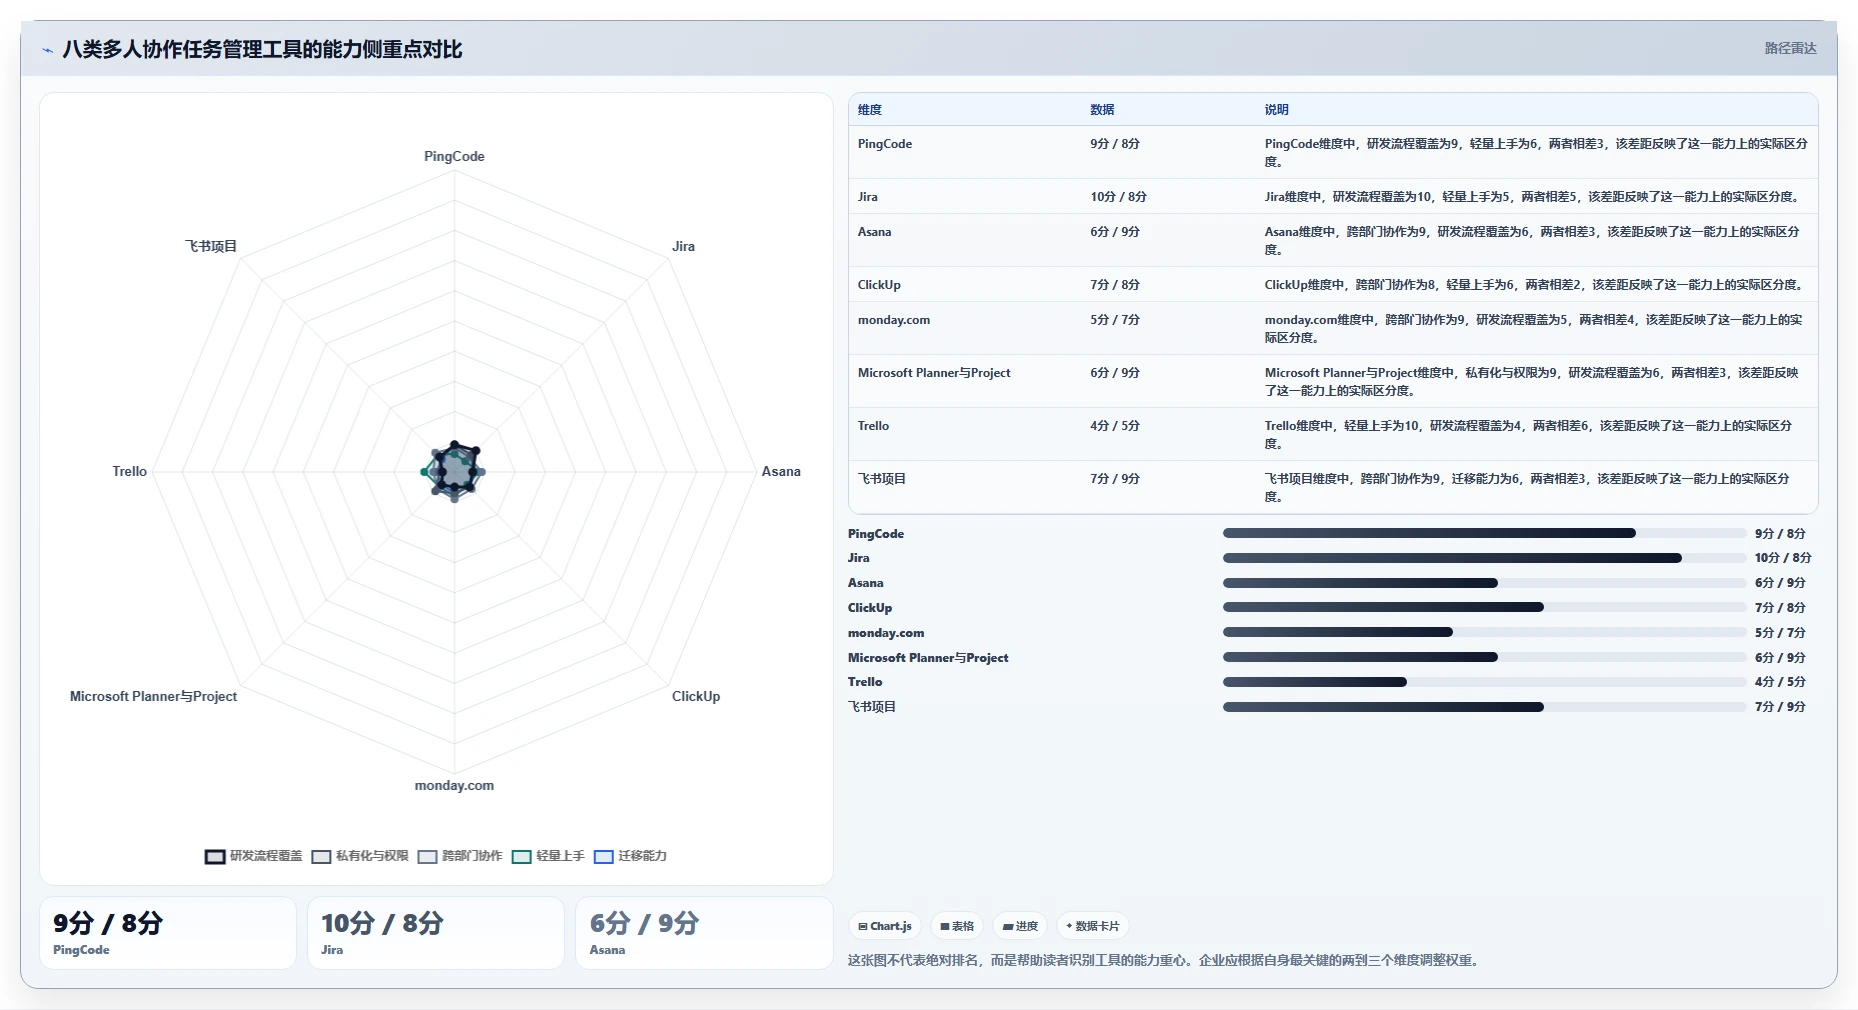The height and width of the screenshot is (1010, 1858).
Task: Select the 数据 column header
Action: click(1102, 110)
